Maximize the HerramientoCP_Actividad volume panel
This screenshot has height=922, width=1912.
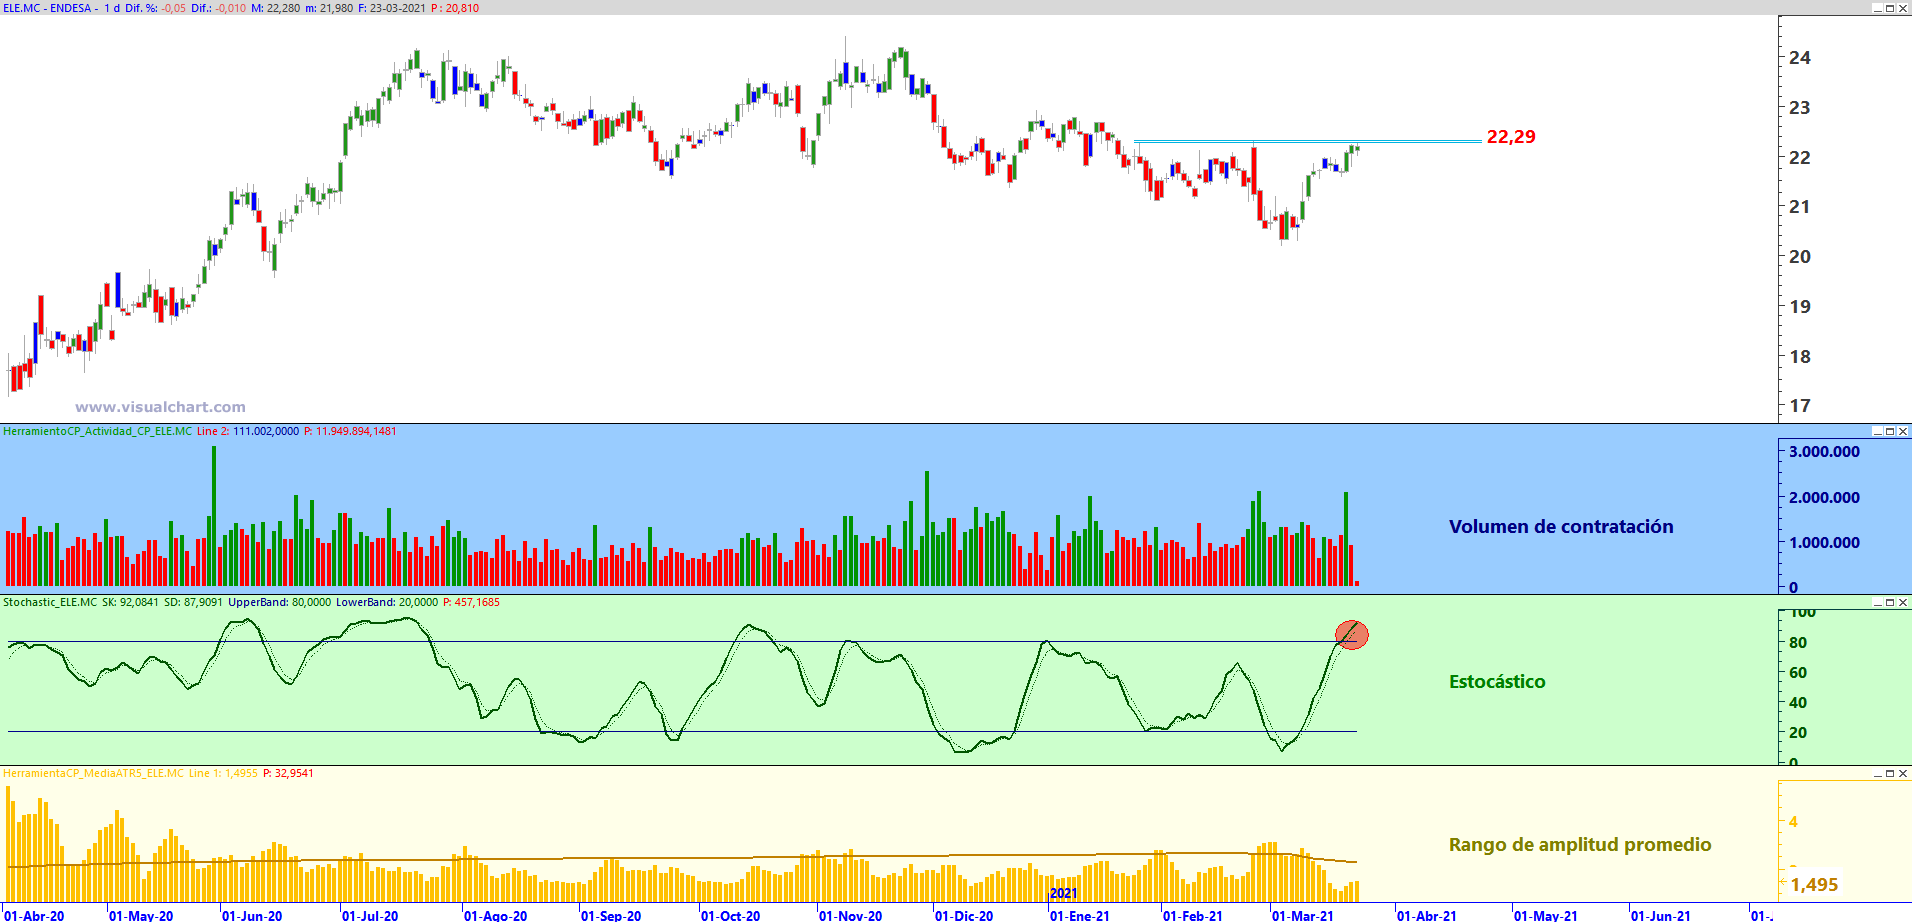[1890, 431]
